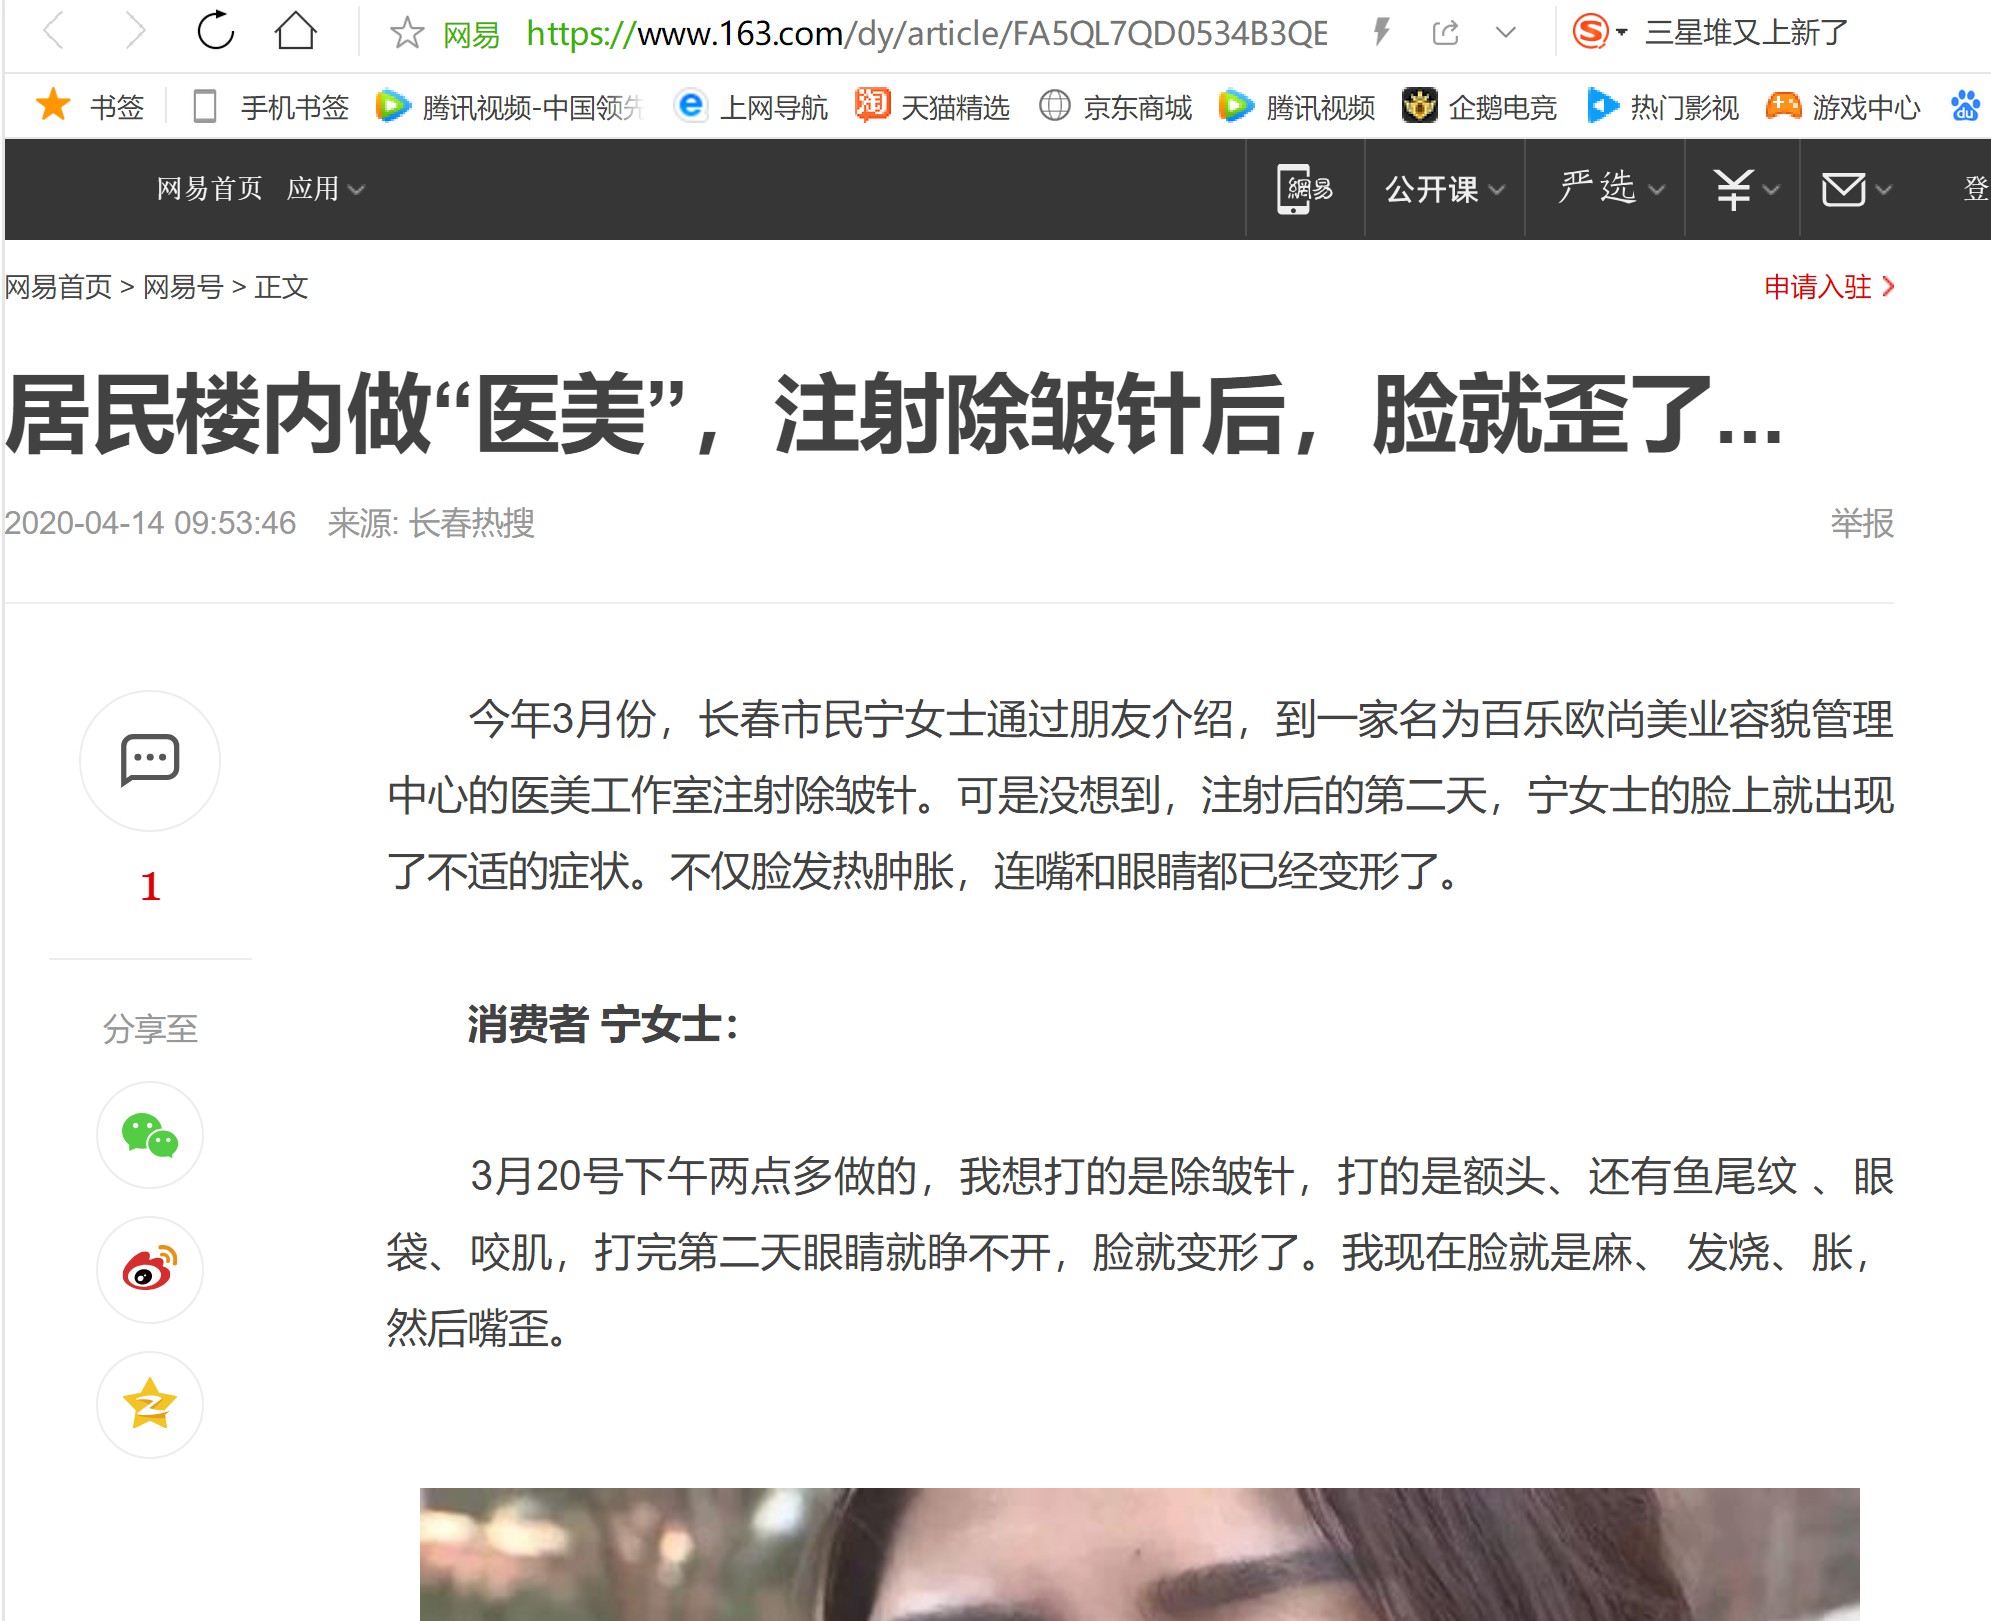Click the browser forward arrow

(x=135, y=32)
